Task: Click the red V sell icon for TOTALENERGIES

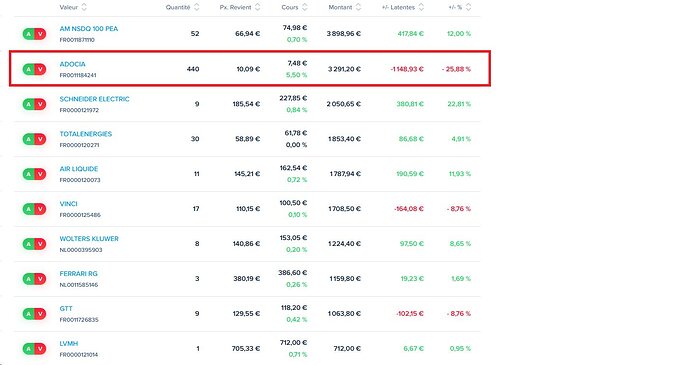Action: pos(40,139)
